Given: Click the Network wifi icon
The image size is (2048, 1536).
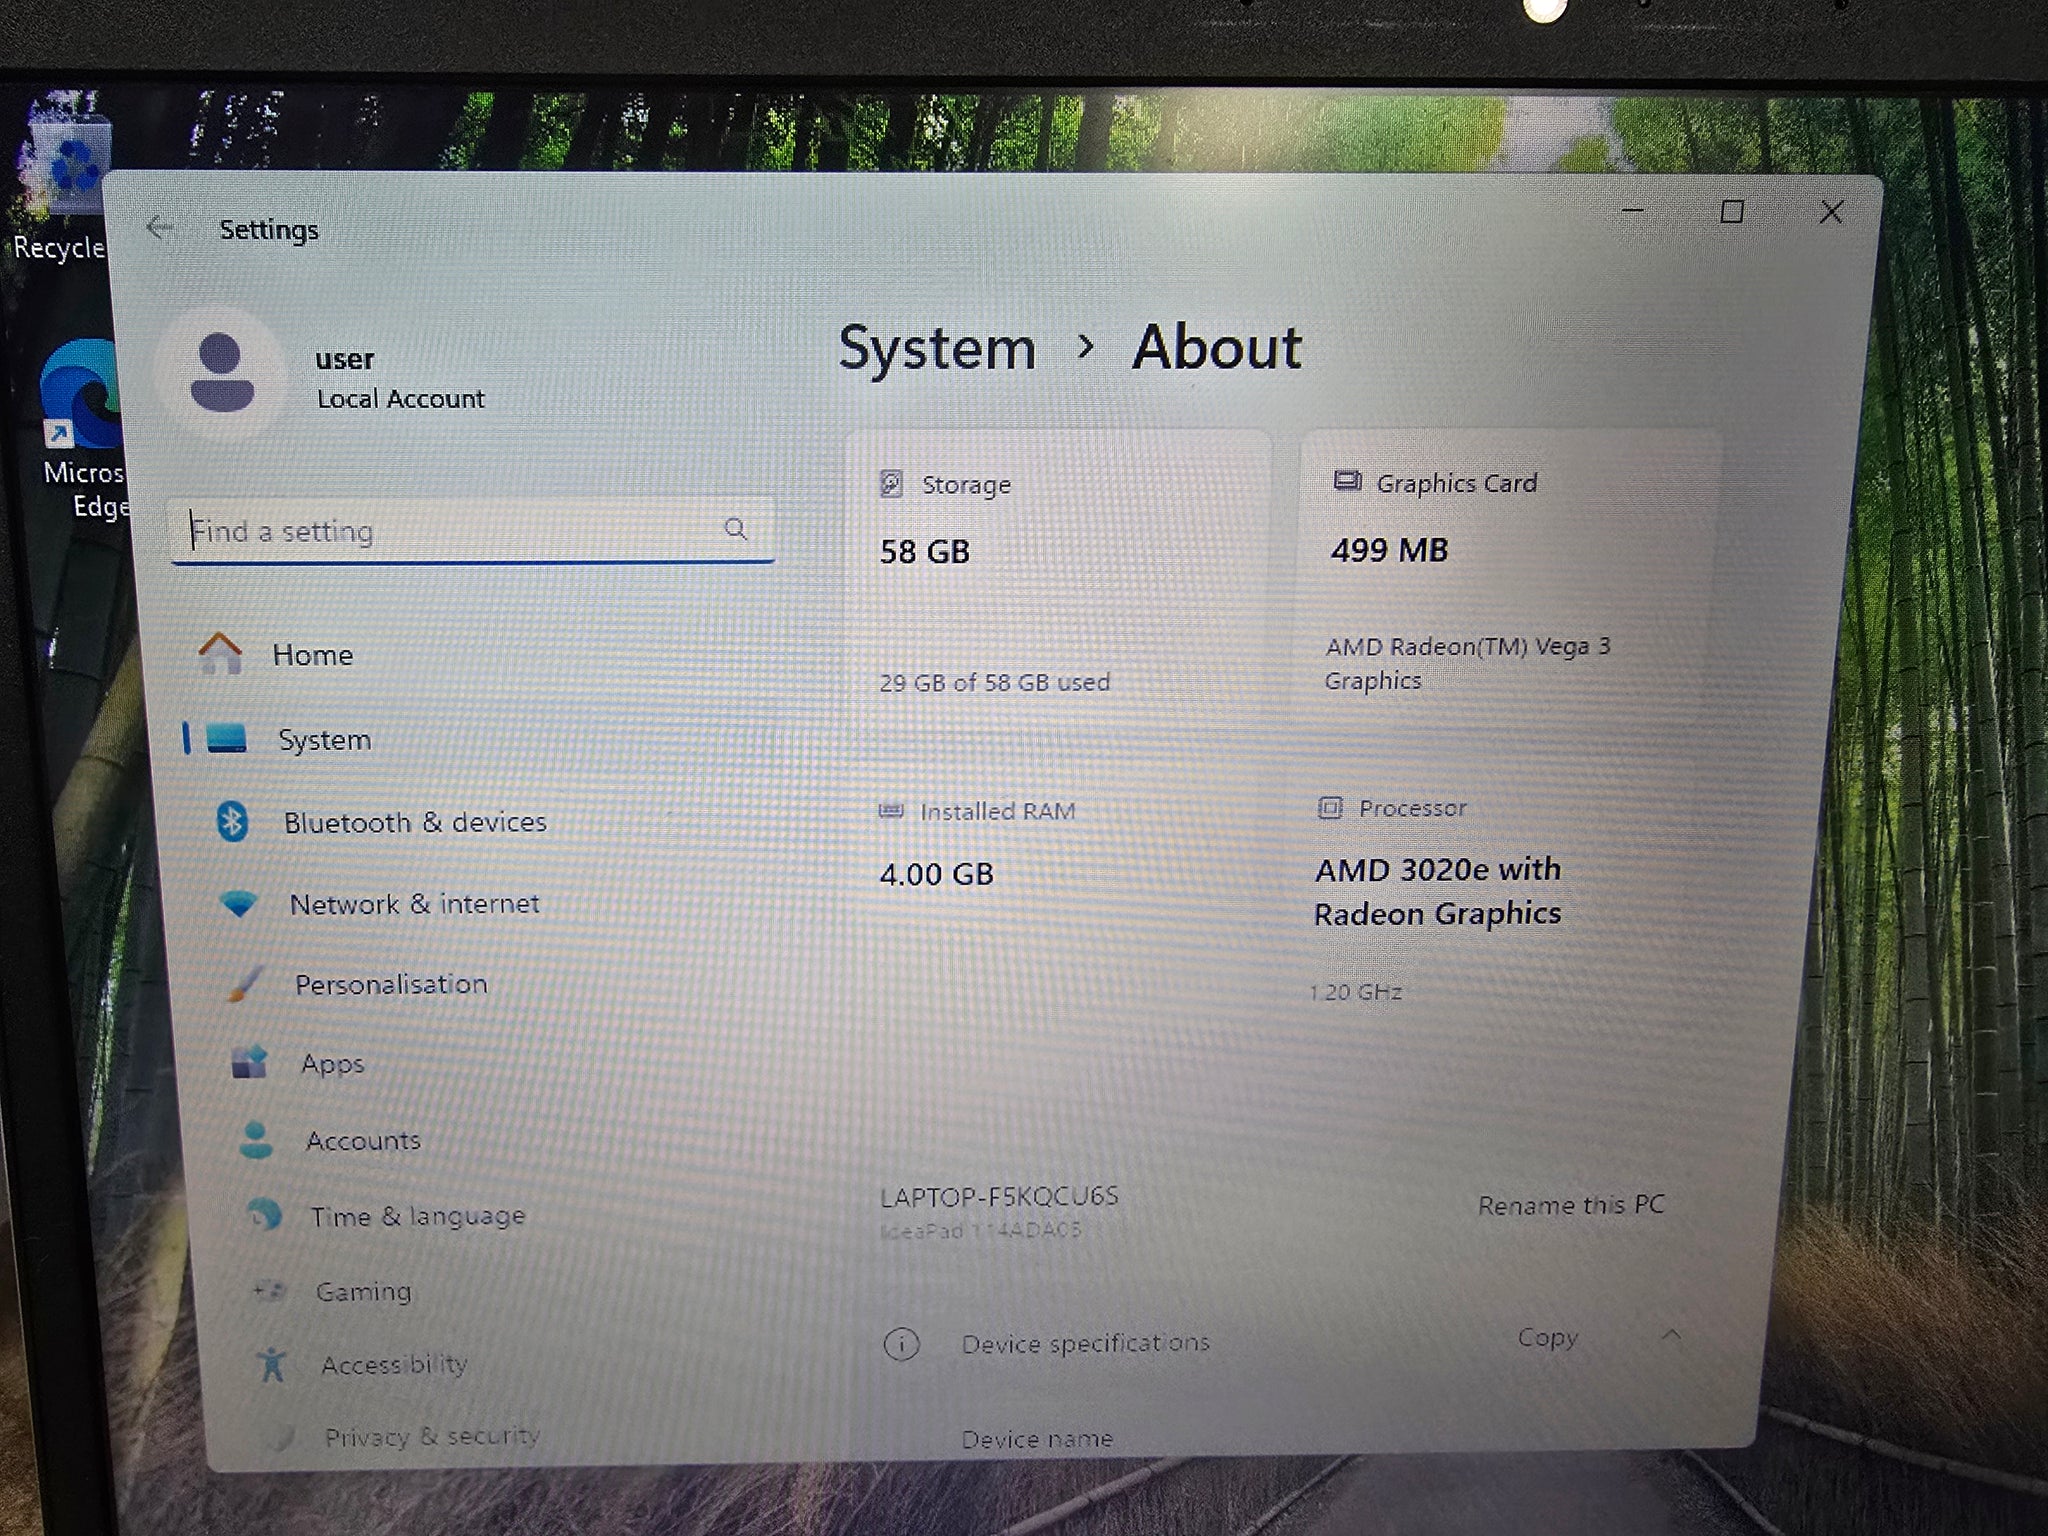Looking at the screenshot, I should 239,904.
